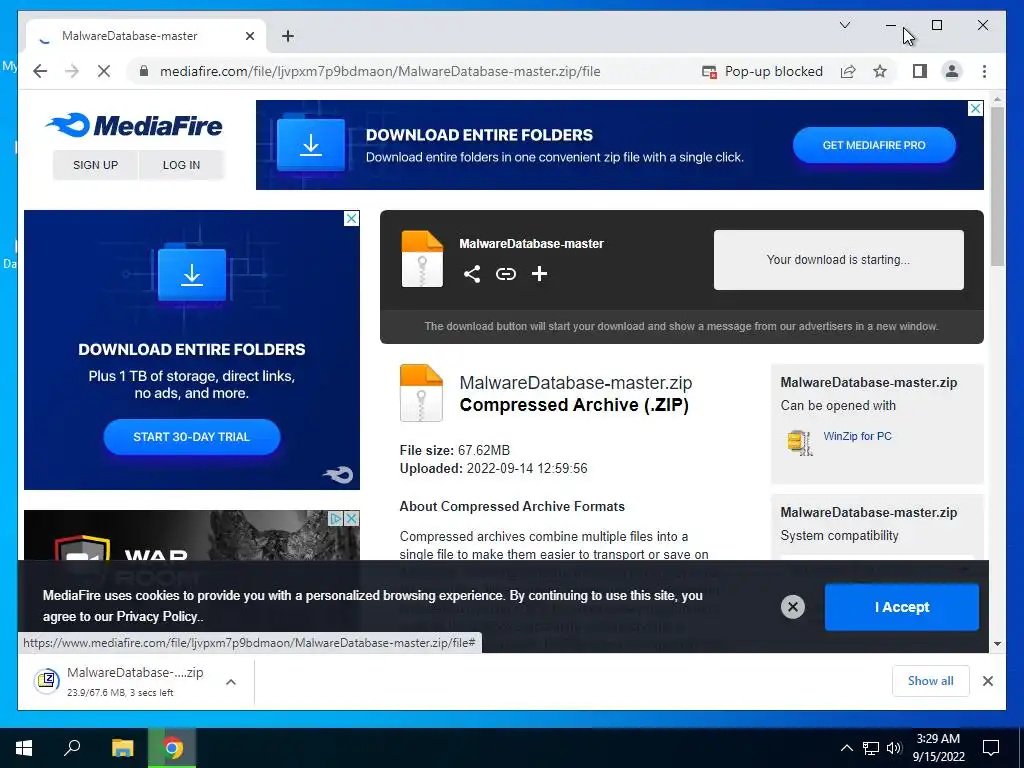Click the MediaFire logo

coord(135,125)
